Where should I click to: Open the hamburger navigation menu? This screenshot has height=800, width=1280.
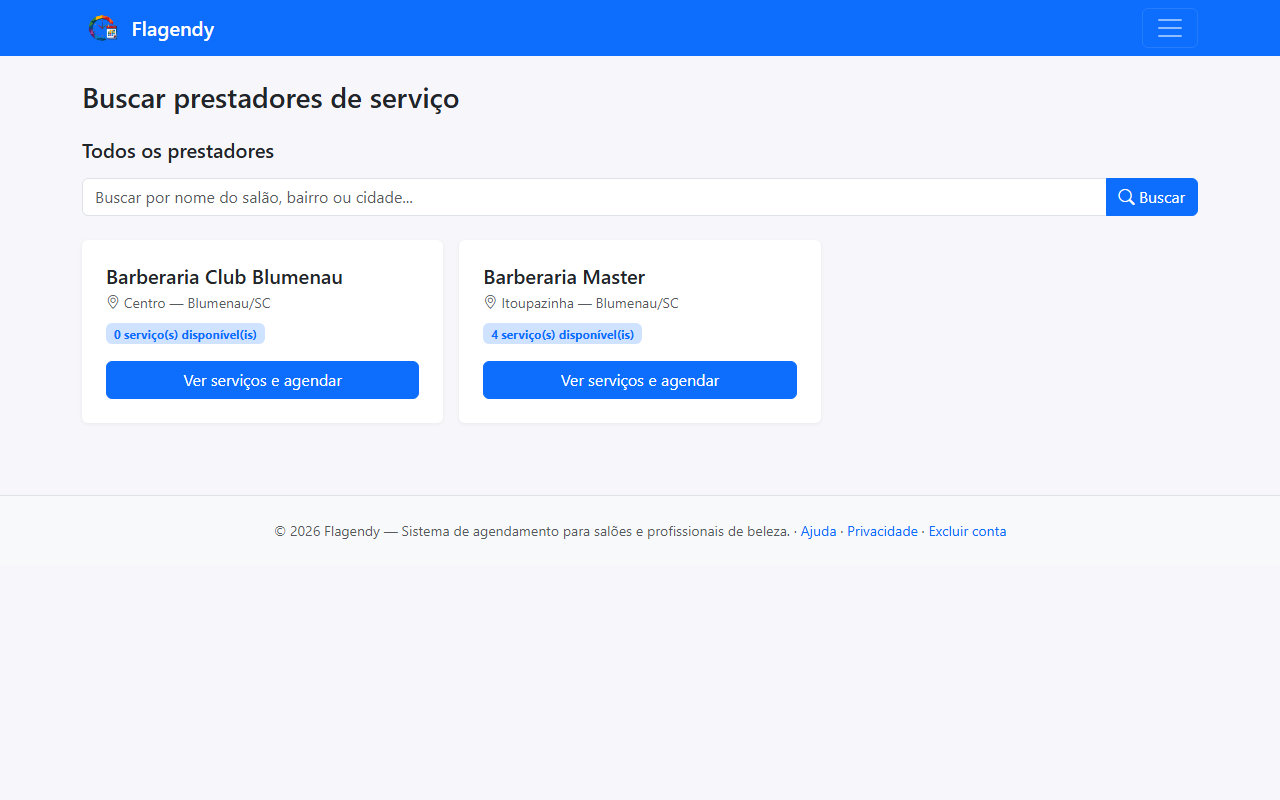click(1169, 28)
